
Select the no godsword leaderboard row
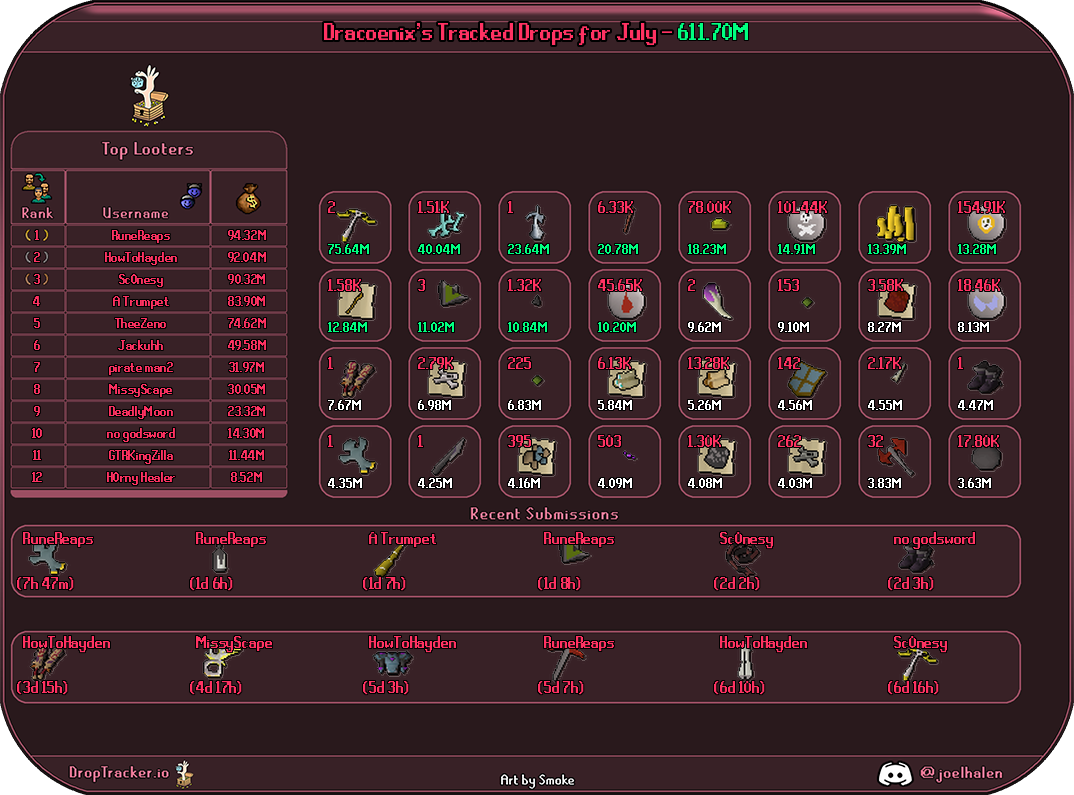pyautogui.click(x=149, y=433)
